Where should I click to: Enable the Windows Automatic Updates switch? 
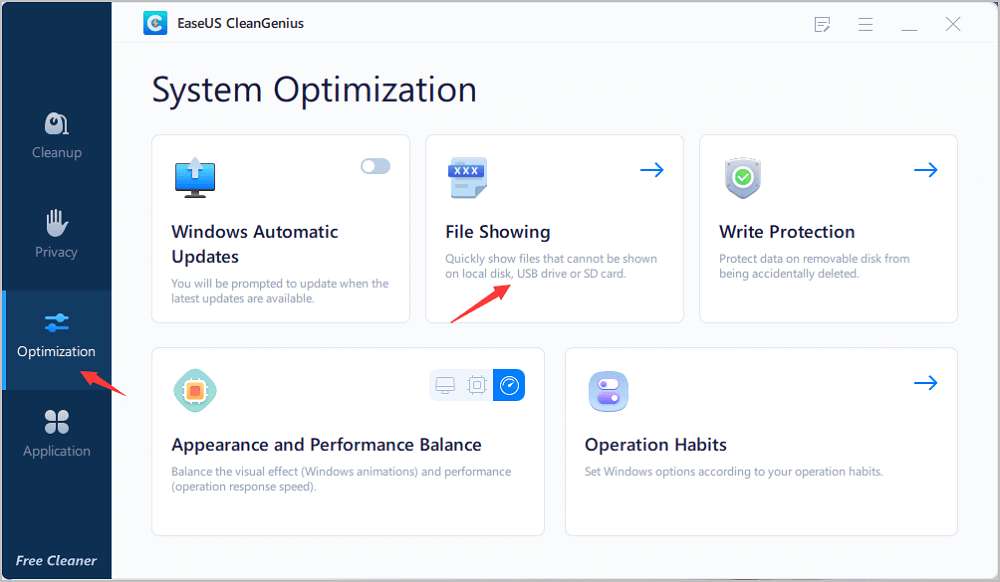(x=375, y=166)
